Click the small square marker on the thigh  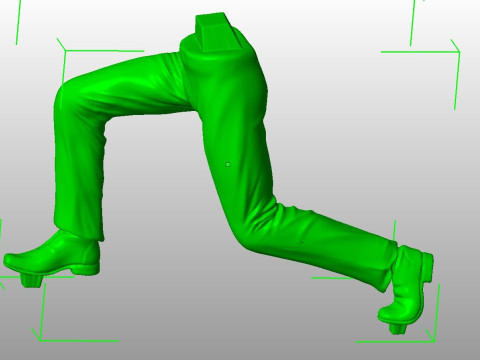pos(228,164)
